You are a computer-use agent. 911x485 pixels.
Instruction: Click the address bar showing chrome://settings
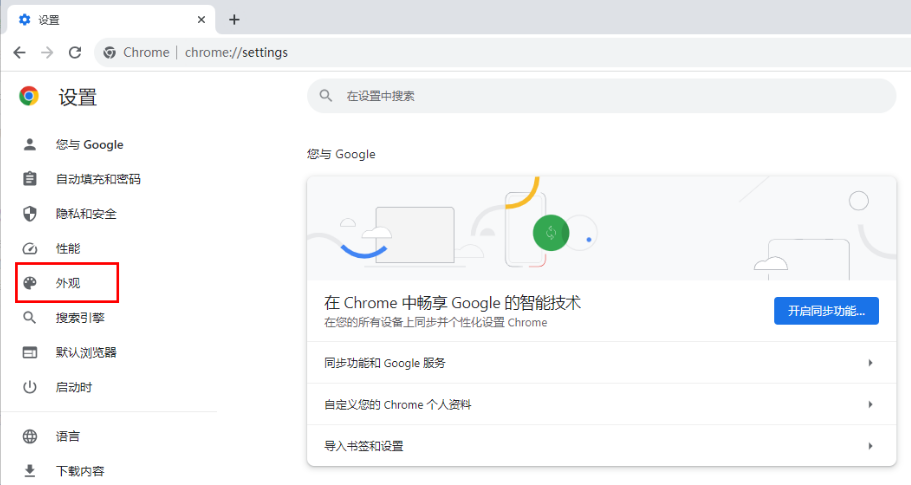pyautogui.click(x=500, y=52)
